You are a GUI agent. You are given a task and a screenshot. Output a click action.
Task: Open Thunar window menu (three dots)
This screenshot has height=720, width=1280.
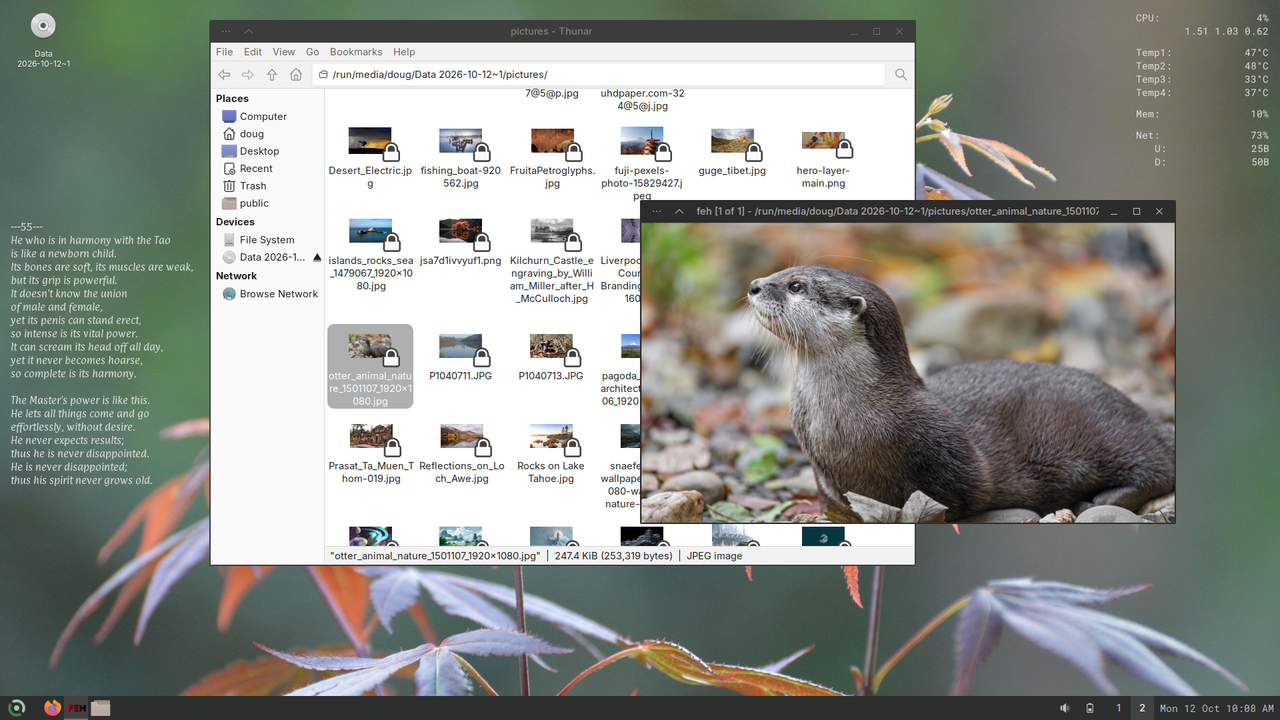[226, 31]
